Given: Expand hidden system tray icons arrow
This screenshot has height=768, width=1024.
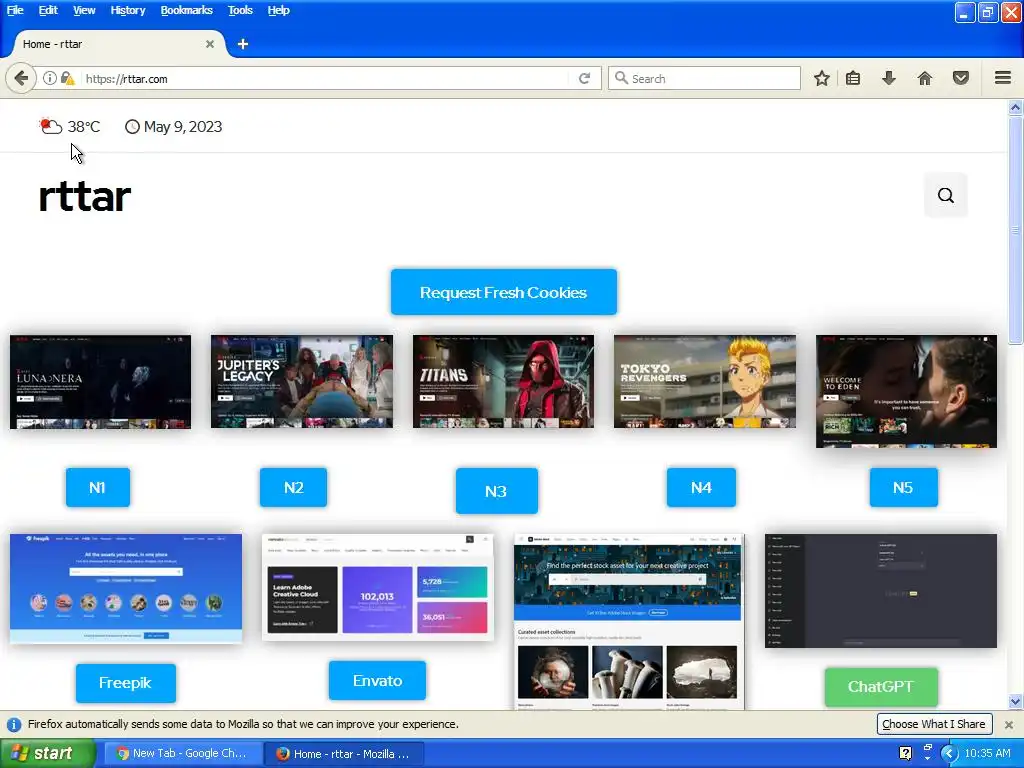Looking at the screenshot, I should [949, 754].
